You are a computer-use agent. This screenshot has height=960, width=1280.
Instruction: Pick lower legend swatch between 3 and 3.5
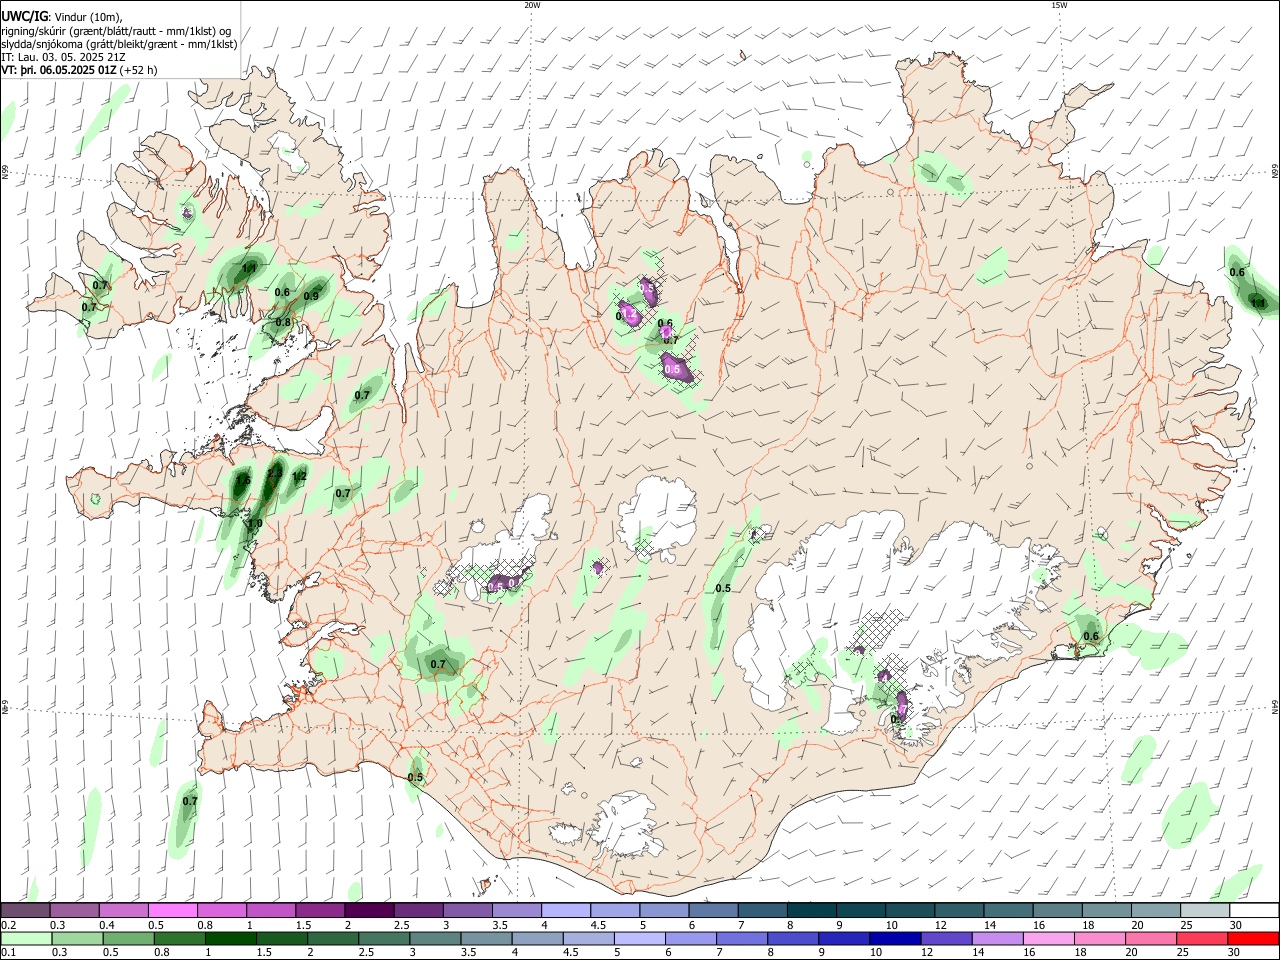click(434, 938)
